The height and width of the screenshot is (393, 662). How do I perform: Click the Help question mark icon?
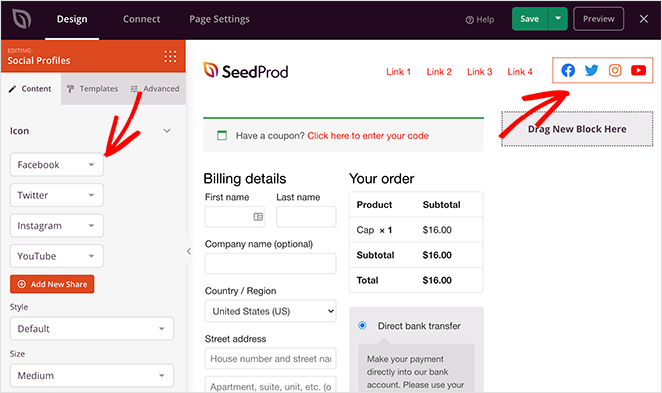point(469,20)
